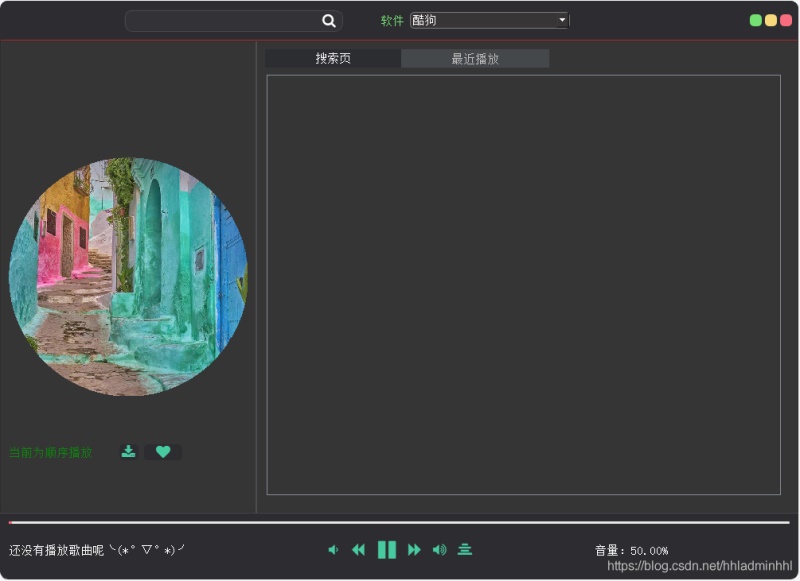Viewport: 800px width, 581px height.
Task: Switch to the 搜索页 tab
Action: (x=332, y=58)
